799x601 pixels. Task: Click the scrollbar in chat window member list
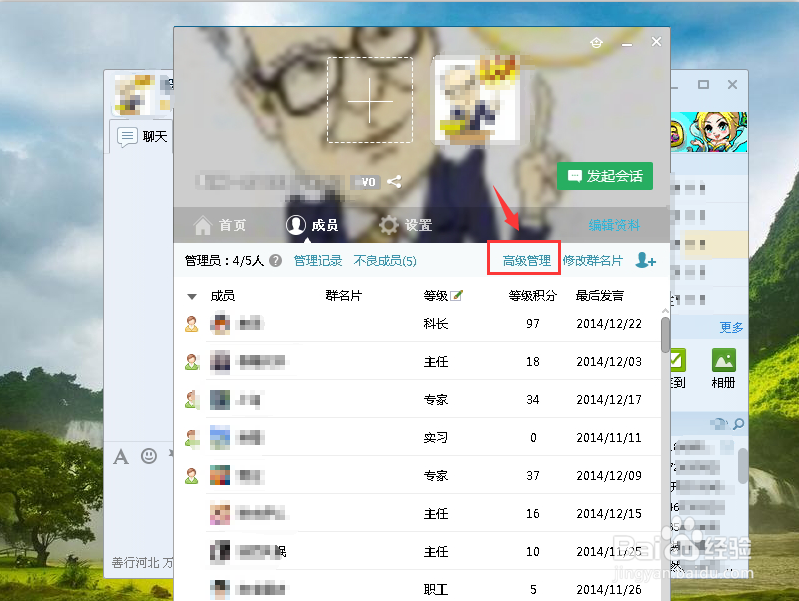(742, 465)
